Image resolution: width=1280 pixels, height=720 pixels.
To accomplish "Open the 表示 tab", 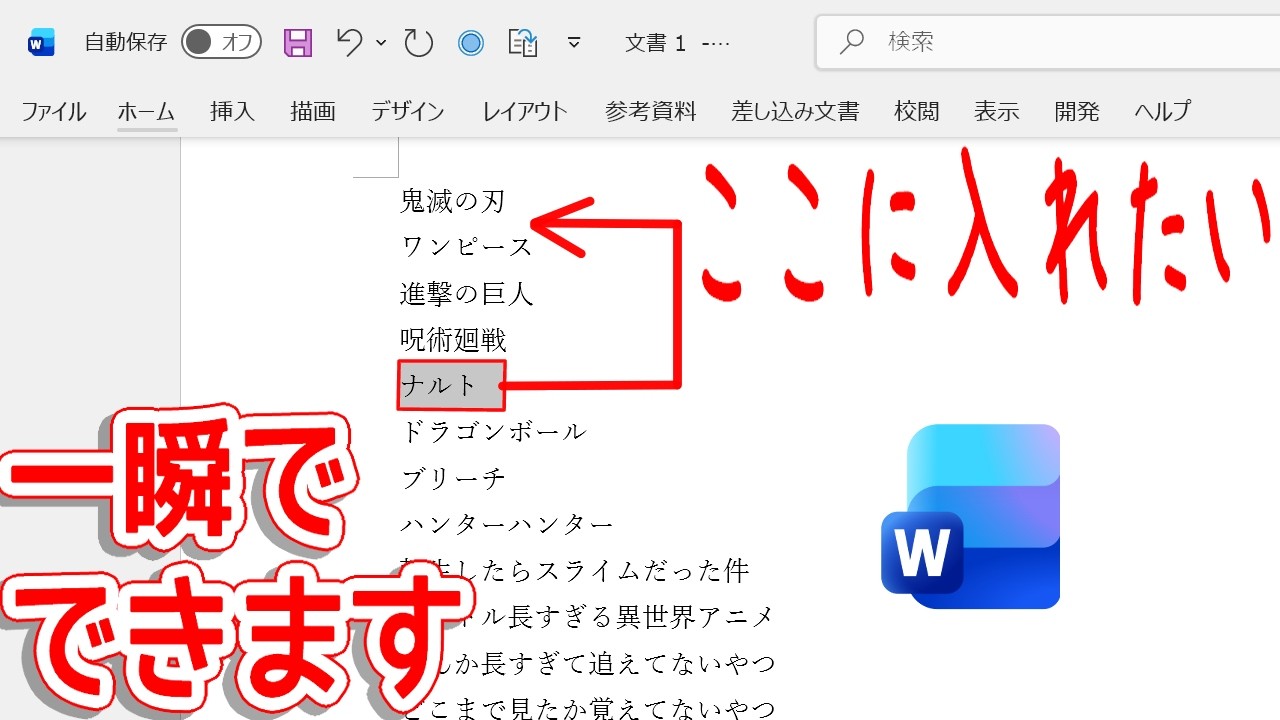I will click(997, 111).
